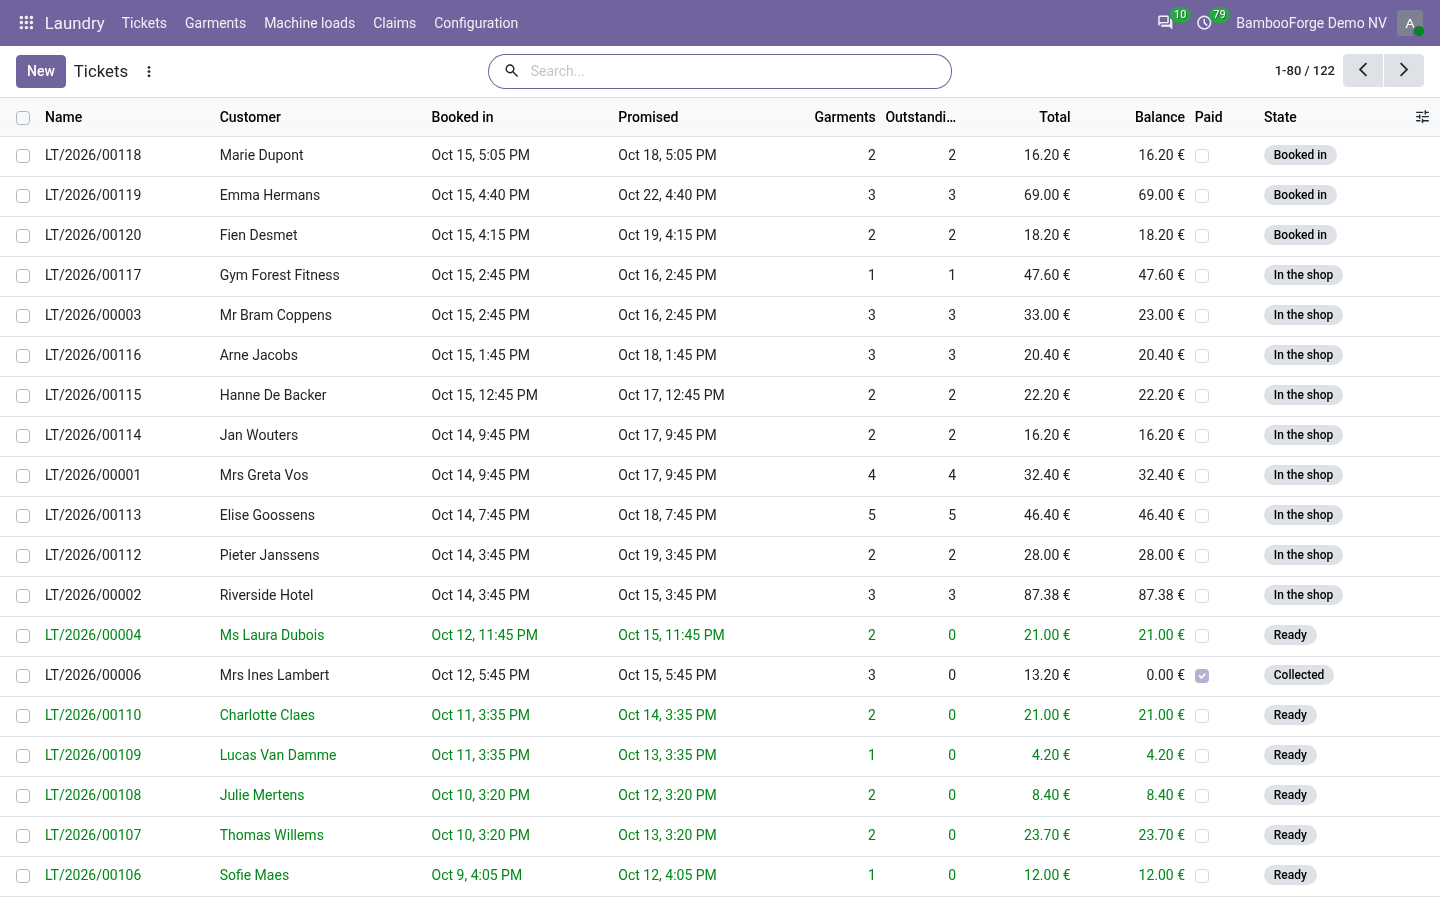Sort by the State column header

(1280, 117)
